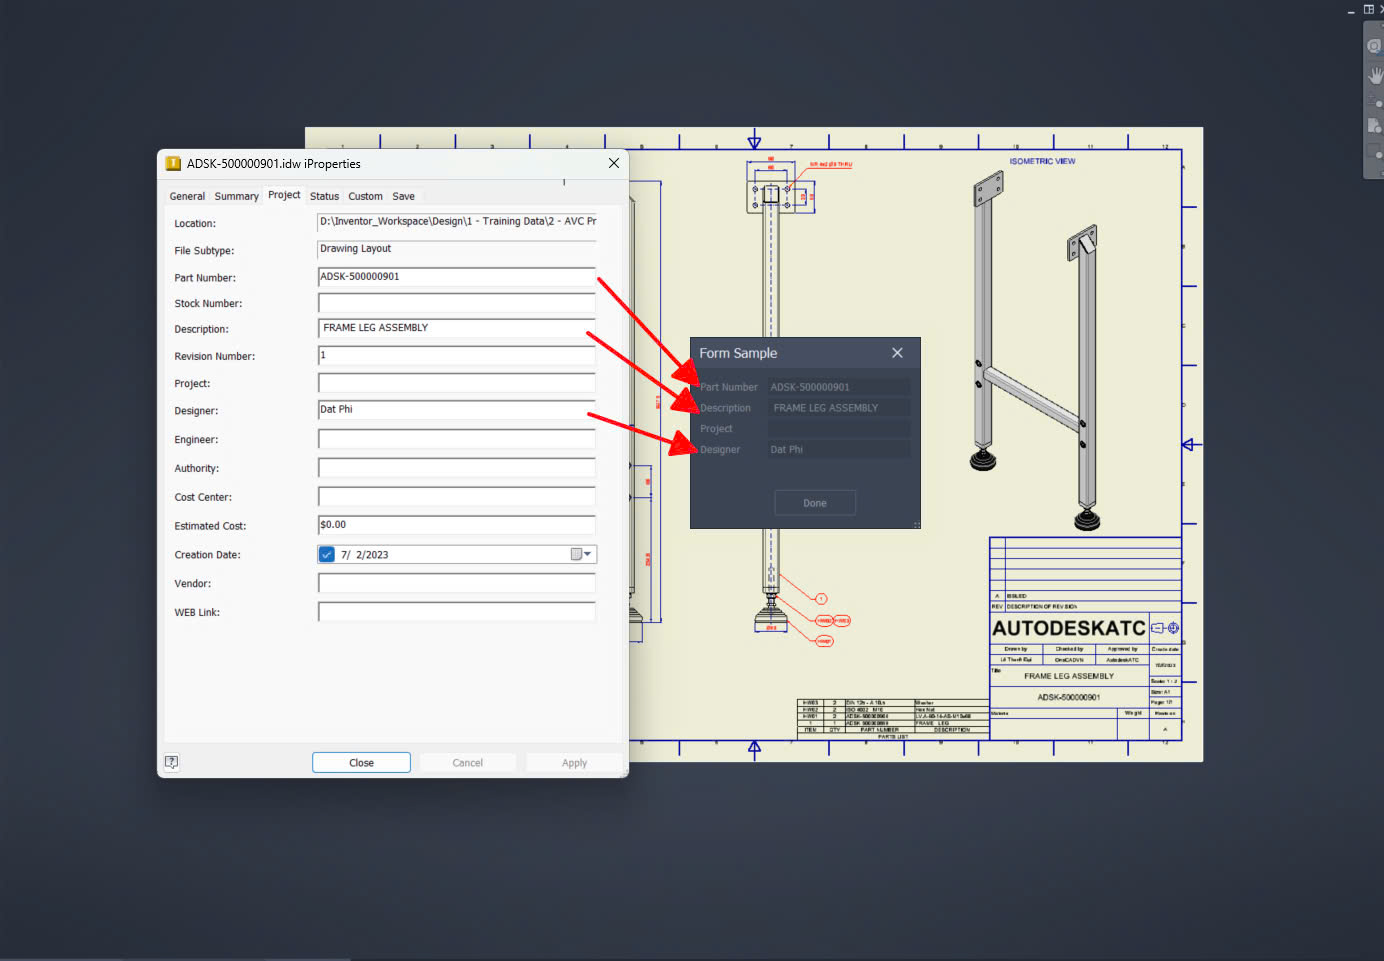The height and width of the screenshot is (961, 1384).
Task: Select the Pan hand tool in navigation bar
Action: [1376, 75]
